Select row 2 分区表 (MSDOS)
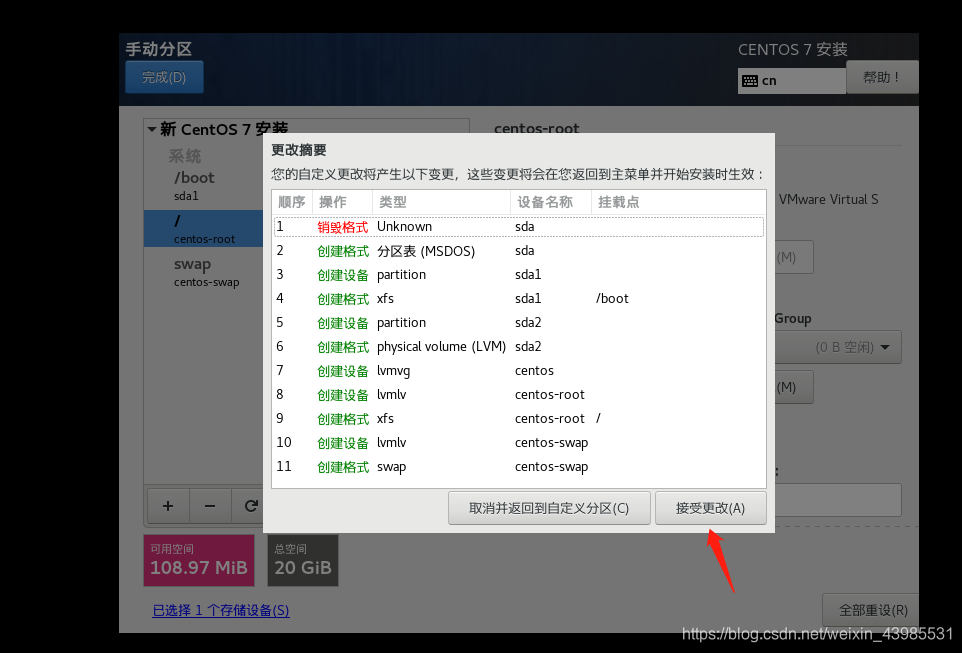The image size is (962, 653). [519, 250]
